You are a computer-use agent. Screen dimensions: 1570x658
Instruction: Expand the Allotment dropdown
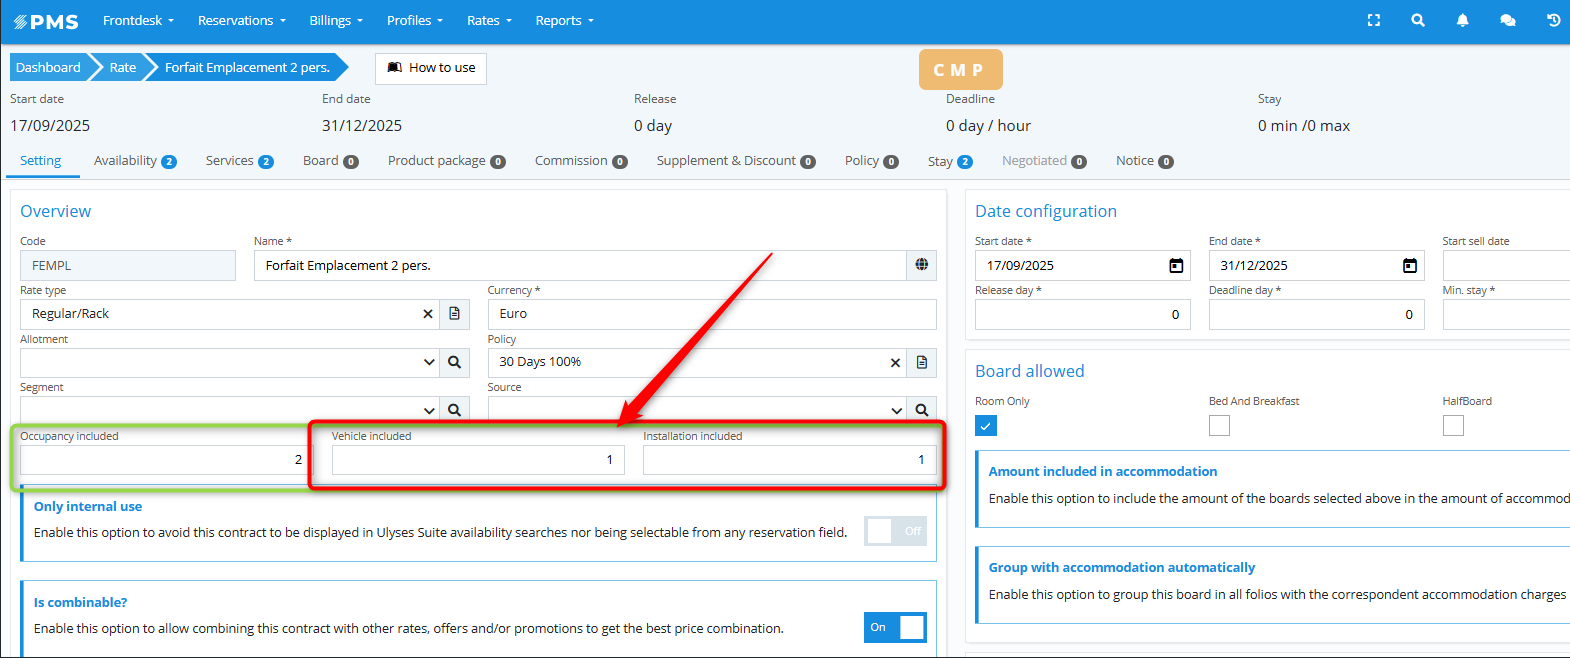coord(429,362)
